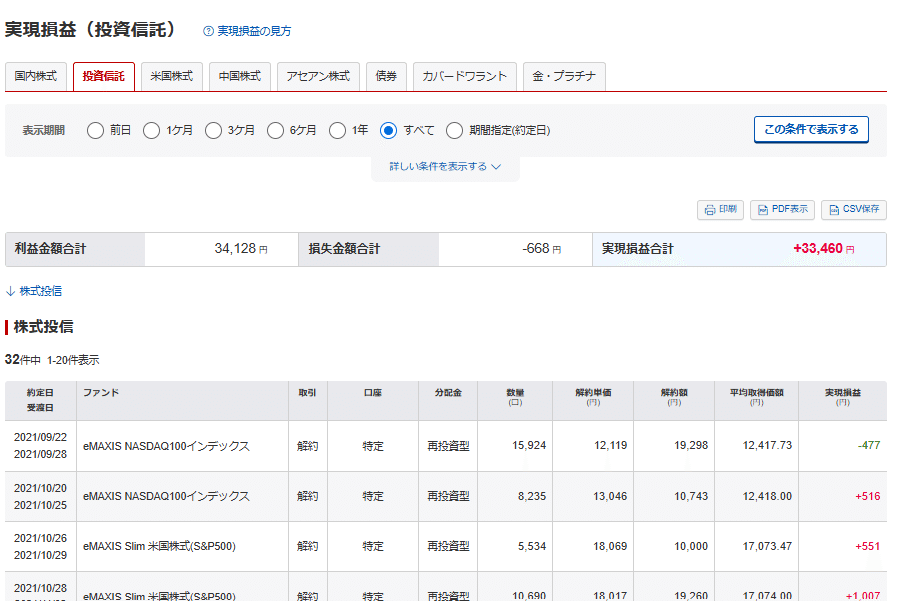Click the printer icon for 印刷
The image size is (897, 601).
709,210
